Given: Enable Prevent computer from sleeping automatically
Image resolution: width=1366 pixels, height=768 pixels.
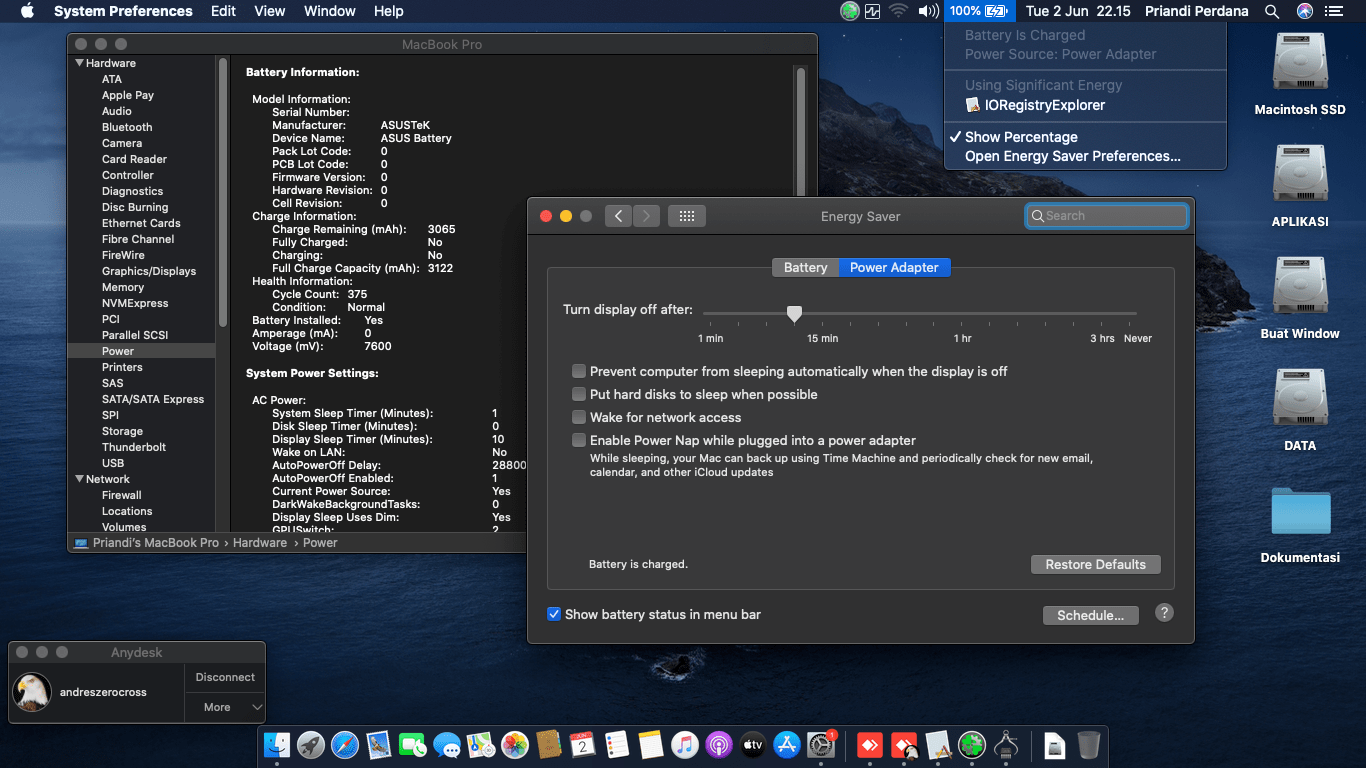Looking at the screenshot, I should tap(579, 371).
